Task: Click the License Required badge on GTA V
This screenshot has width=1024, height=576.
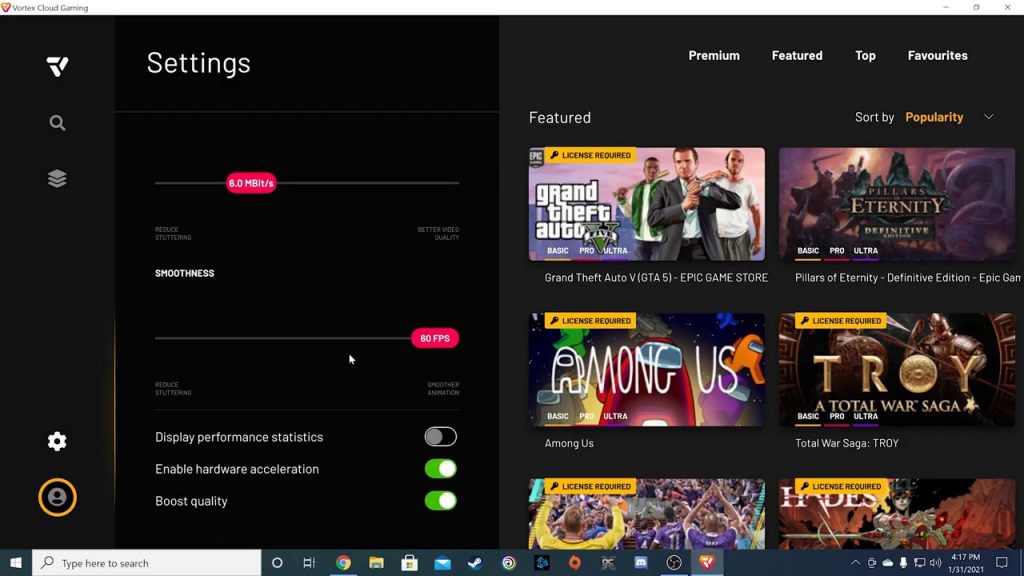Action: (x=590, y=155)
